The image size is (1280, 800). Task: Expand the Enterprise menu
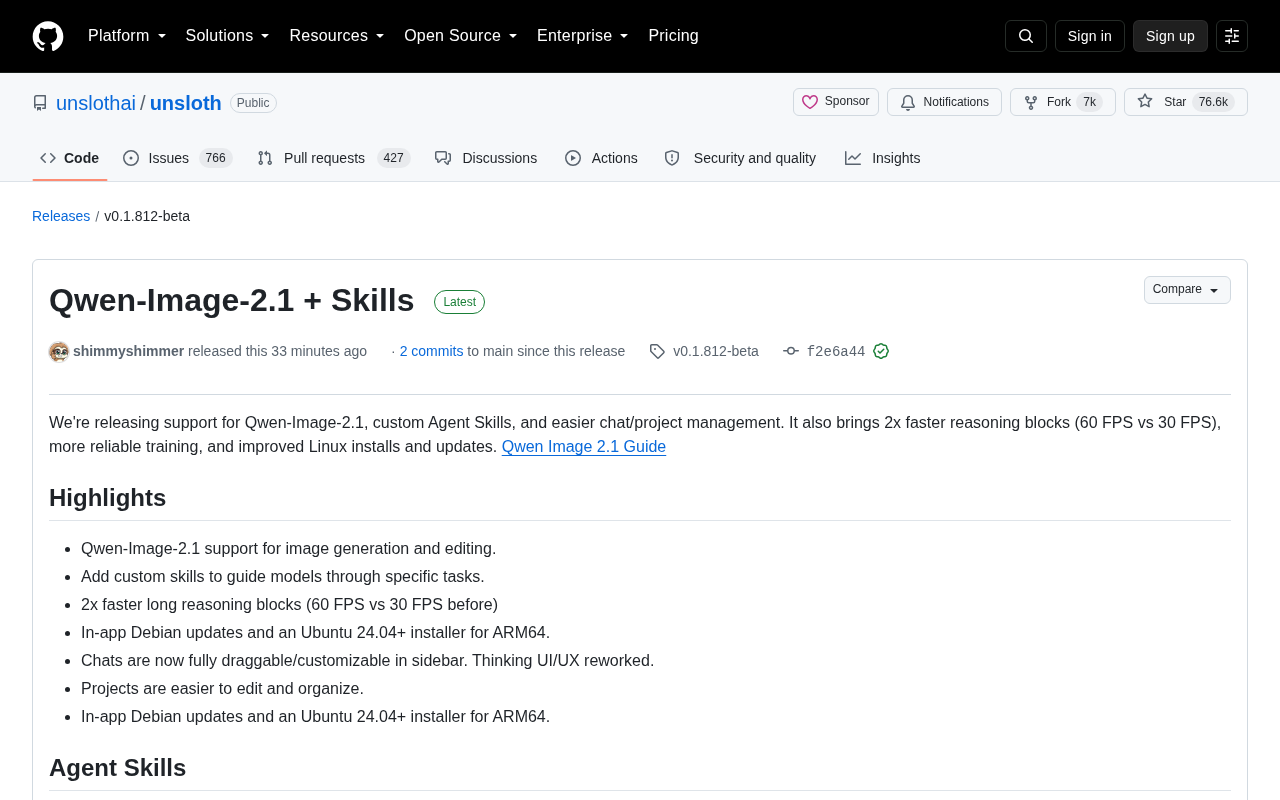[x=583, y=36]
